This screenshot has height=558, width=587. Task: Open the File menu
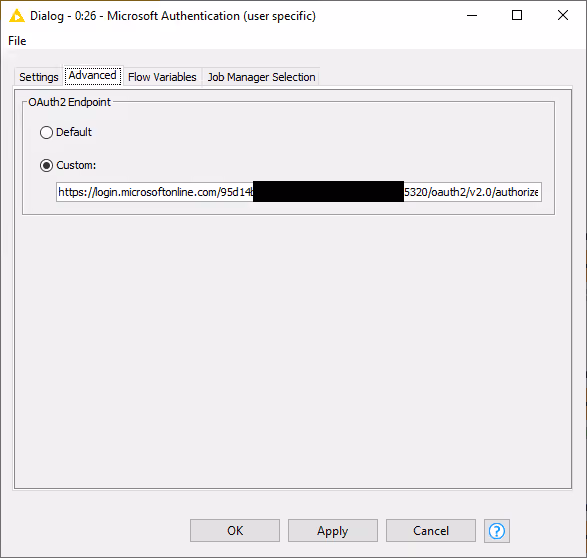(17, 41)
